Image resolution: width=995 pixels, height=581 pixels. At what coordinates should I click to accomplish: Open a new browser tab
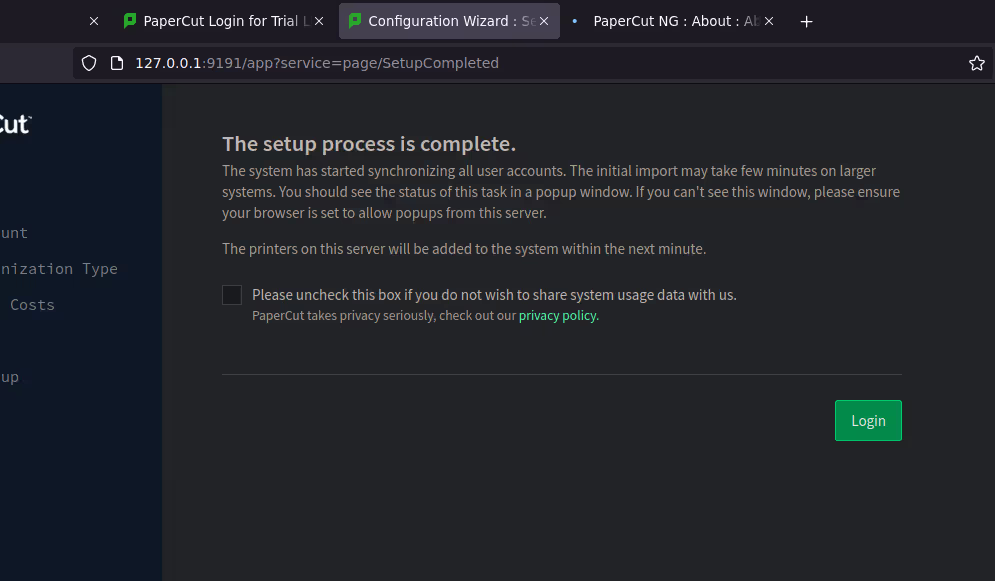pyautogui.click(x=806, y=22)
